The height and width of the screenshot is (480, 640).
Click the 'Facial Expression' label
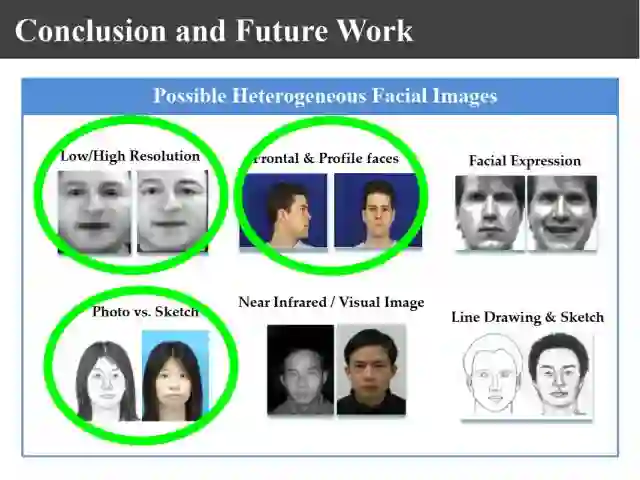525,160
